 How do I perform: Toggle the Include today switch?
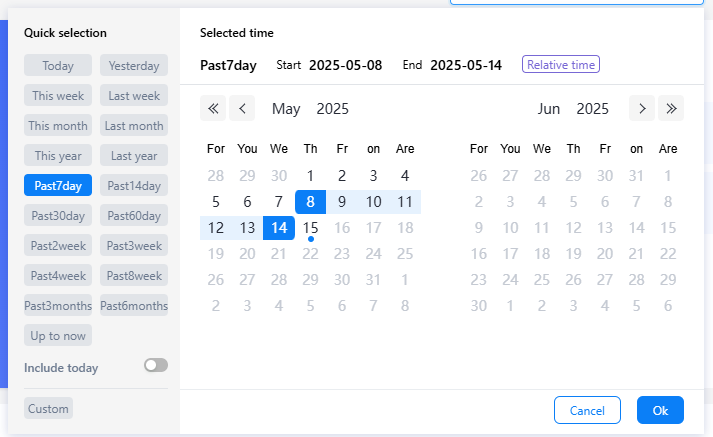pyautogui.click(x=155, y=366)
